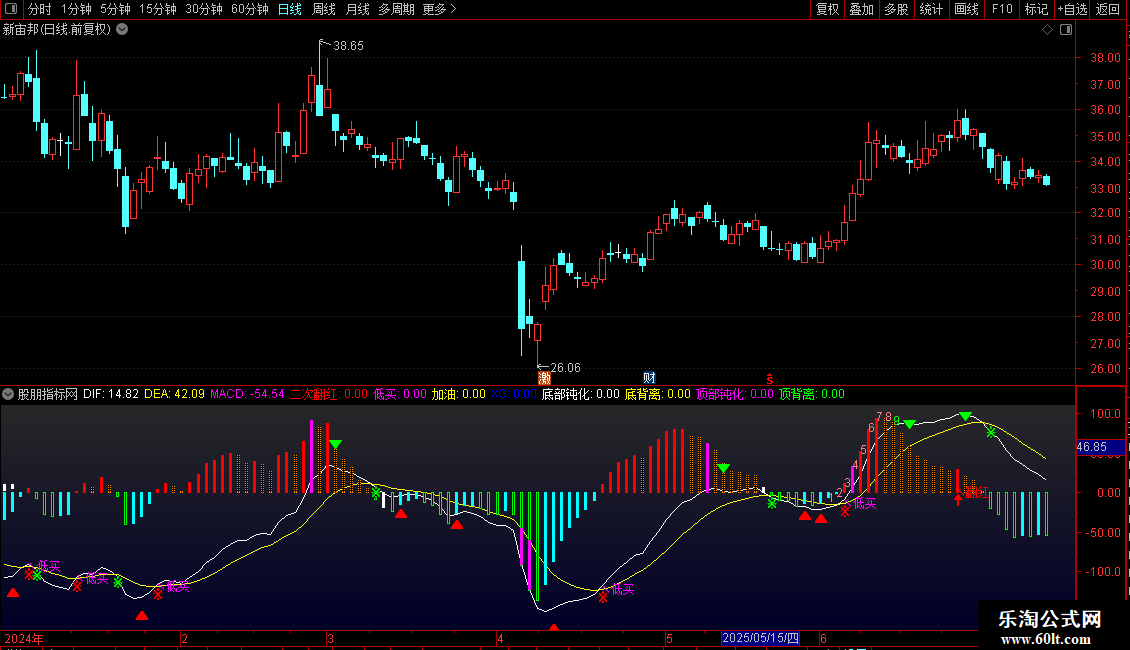The image size is (1130, 650).
Task: Click the 顶背离: 0.00 label
Action: pyautogui.click(x=811, y=394)
